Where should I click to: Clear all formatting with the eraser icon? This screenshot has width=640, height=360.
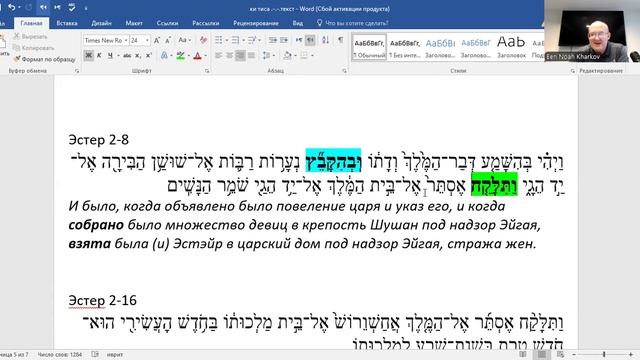(x=203, y=40)
